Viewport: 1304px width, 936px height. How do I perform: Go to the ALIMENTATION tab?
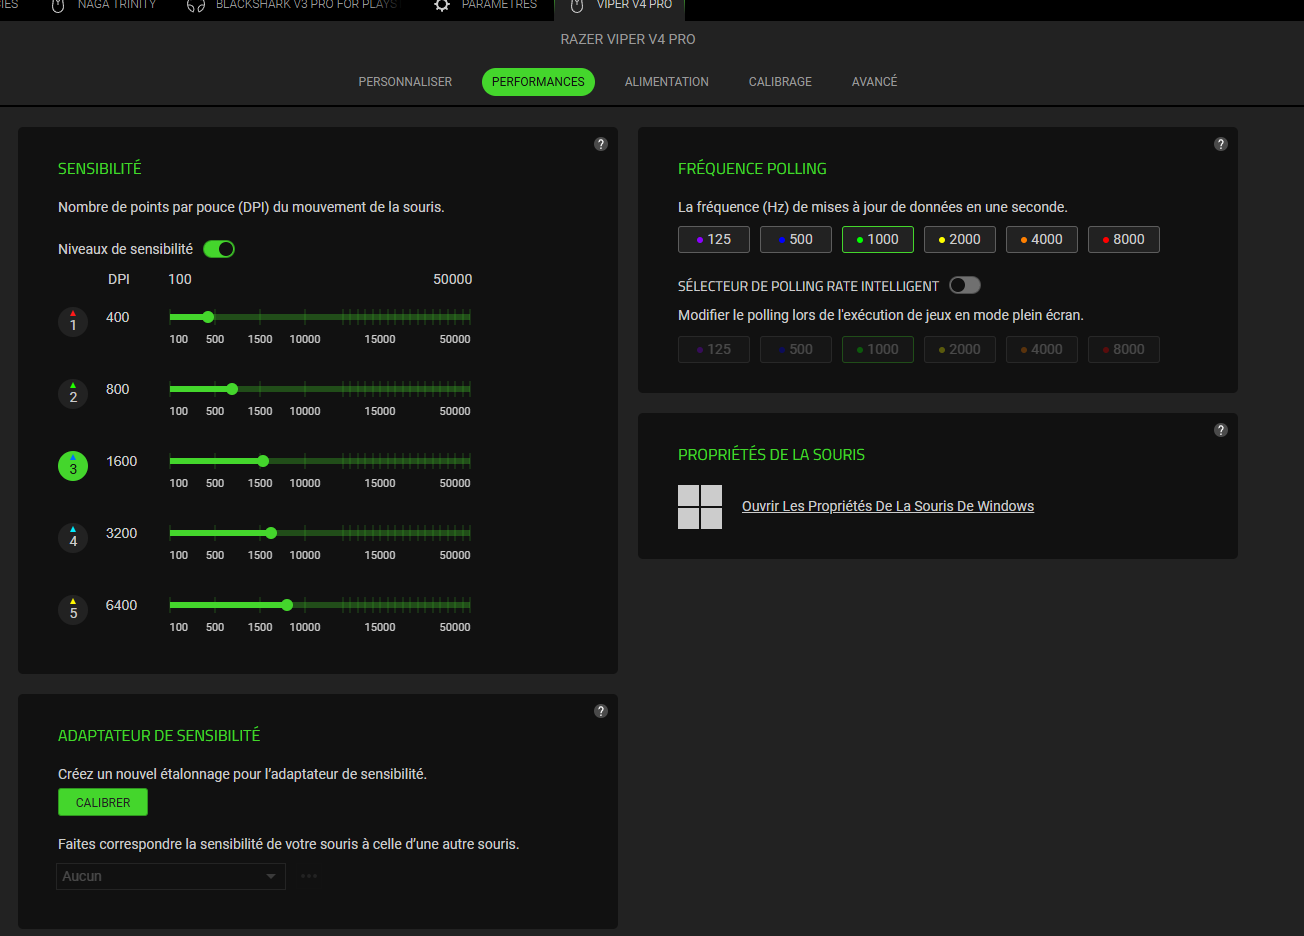coord(667,82)
